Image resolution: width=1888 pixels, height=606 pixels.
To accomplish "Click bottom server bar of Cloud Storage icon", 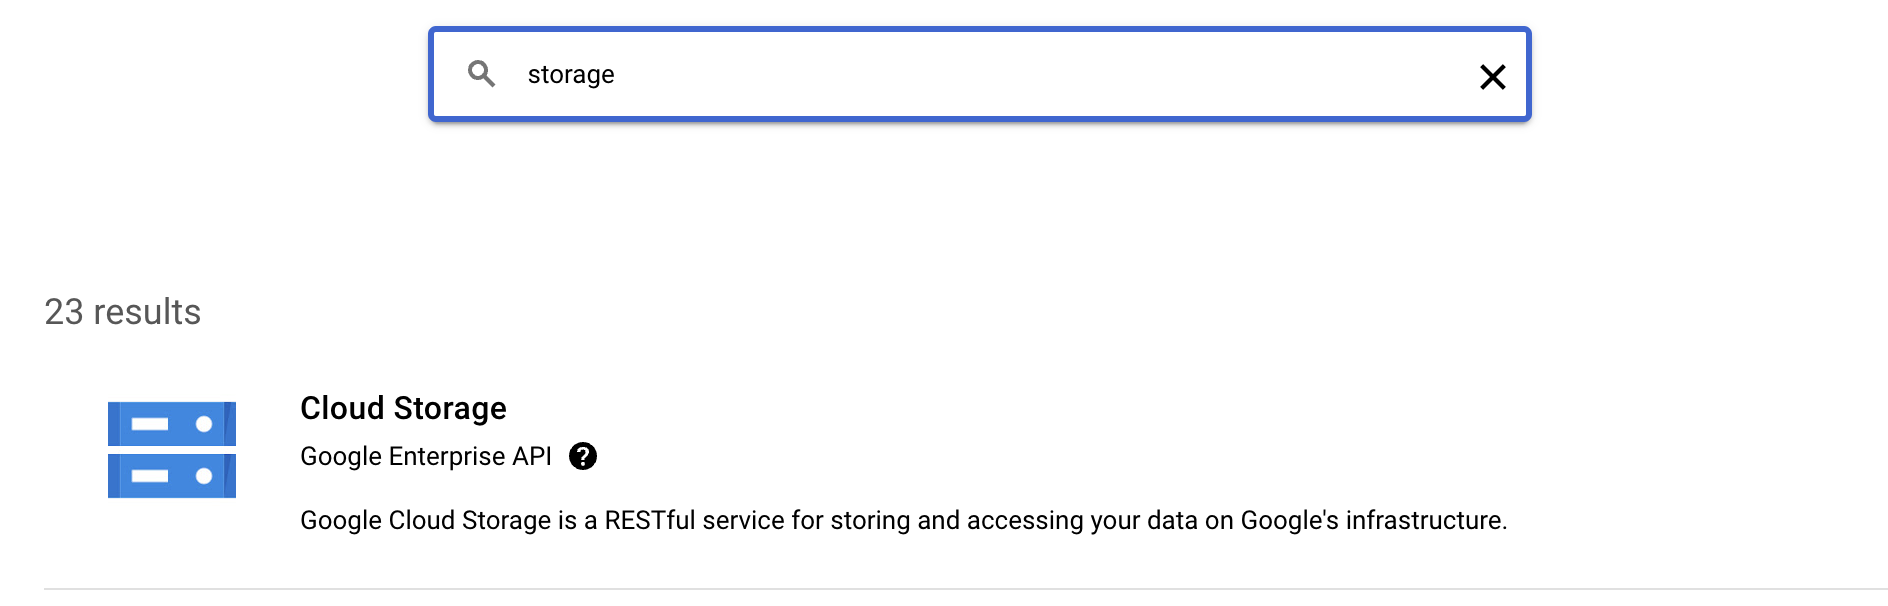I will coord(172,476).
